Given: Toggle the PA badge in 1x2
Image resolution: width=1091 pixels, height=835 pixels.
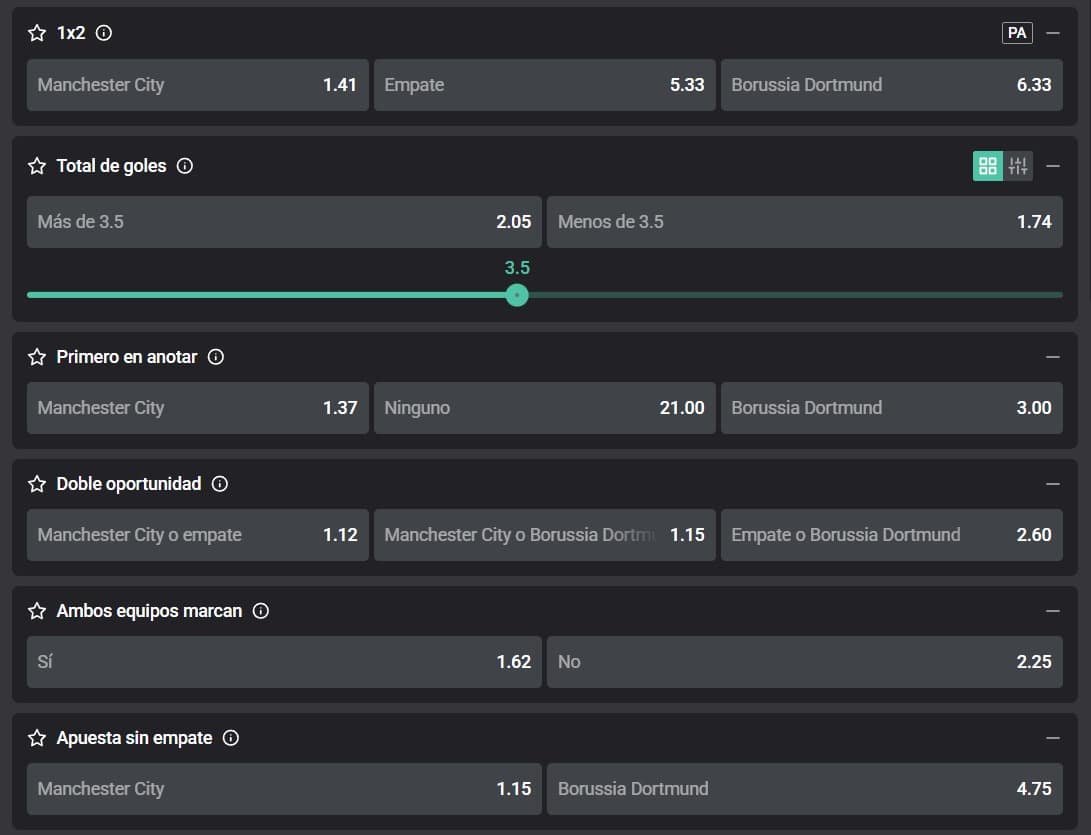Looking at the screenshot, I should tap(1017, 33).
